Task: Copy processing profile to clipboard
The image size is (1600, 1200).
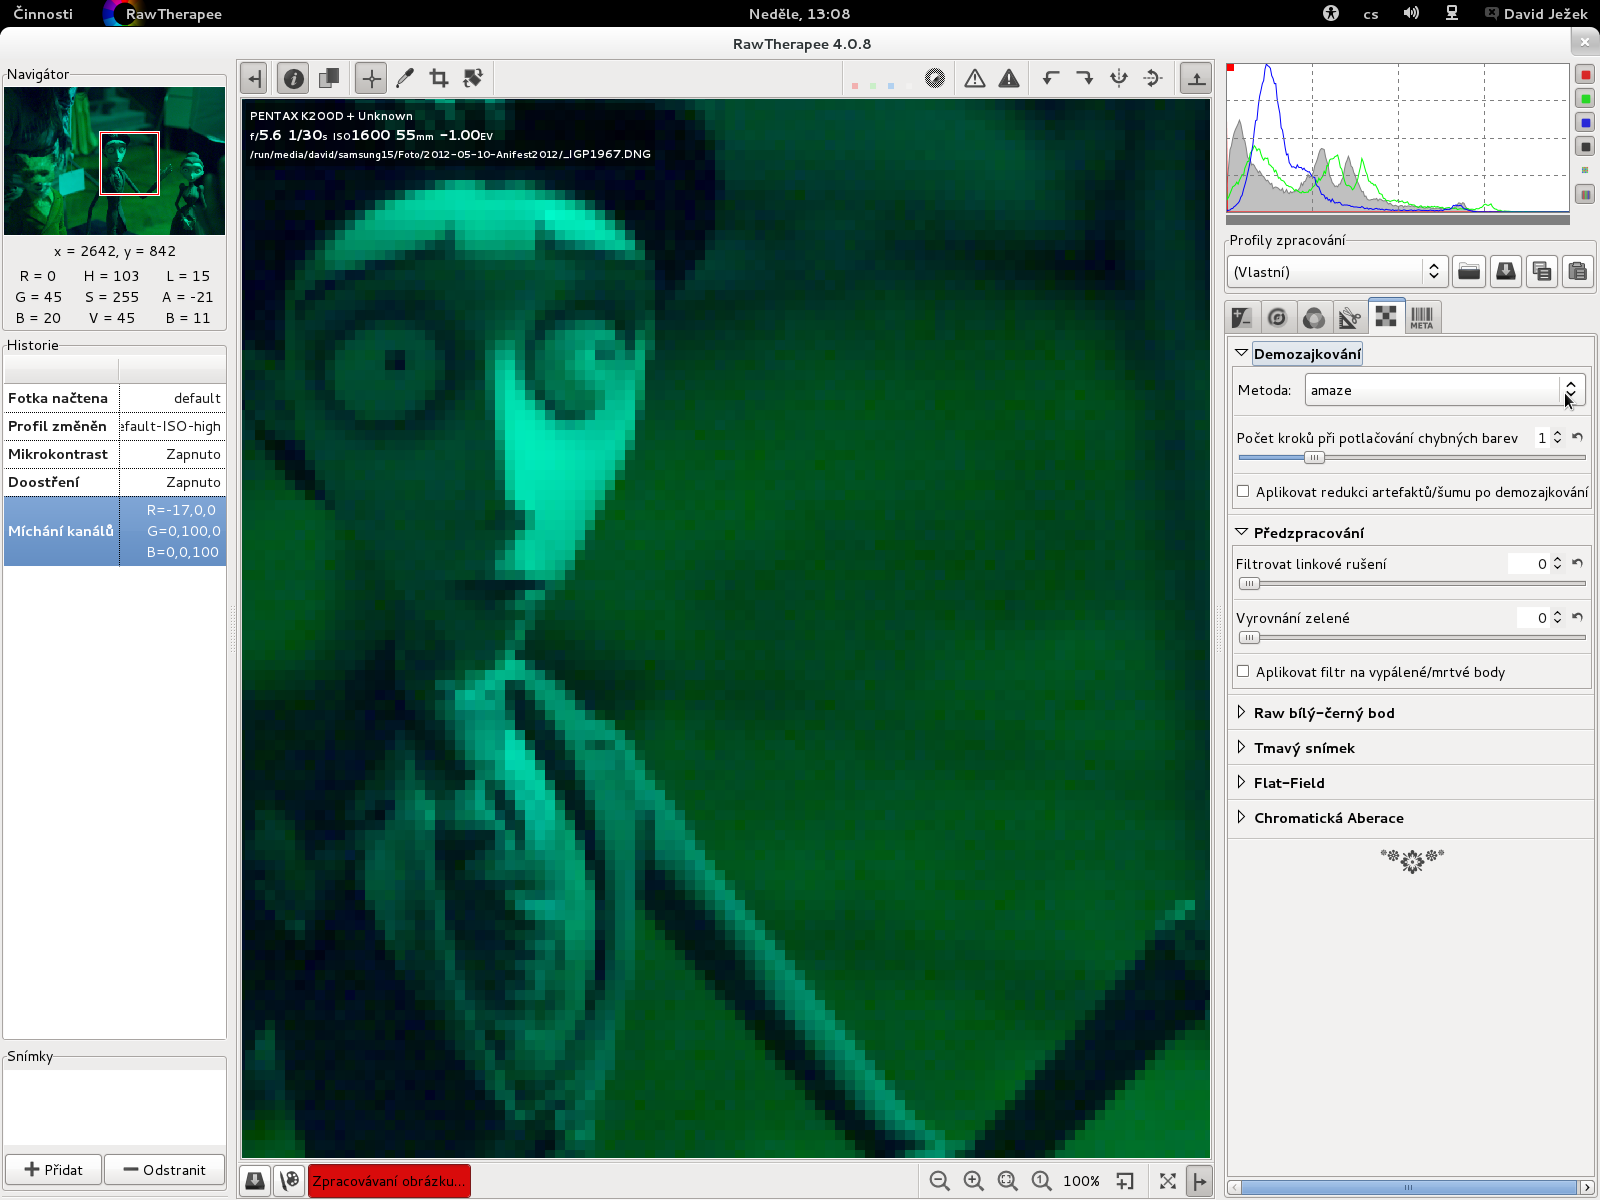Action: (x=1542, y=272)
